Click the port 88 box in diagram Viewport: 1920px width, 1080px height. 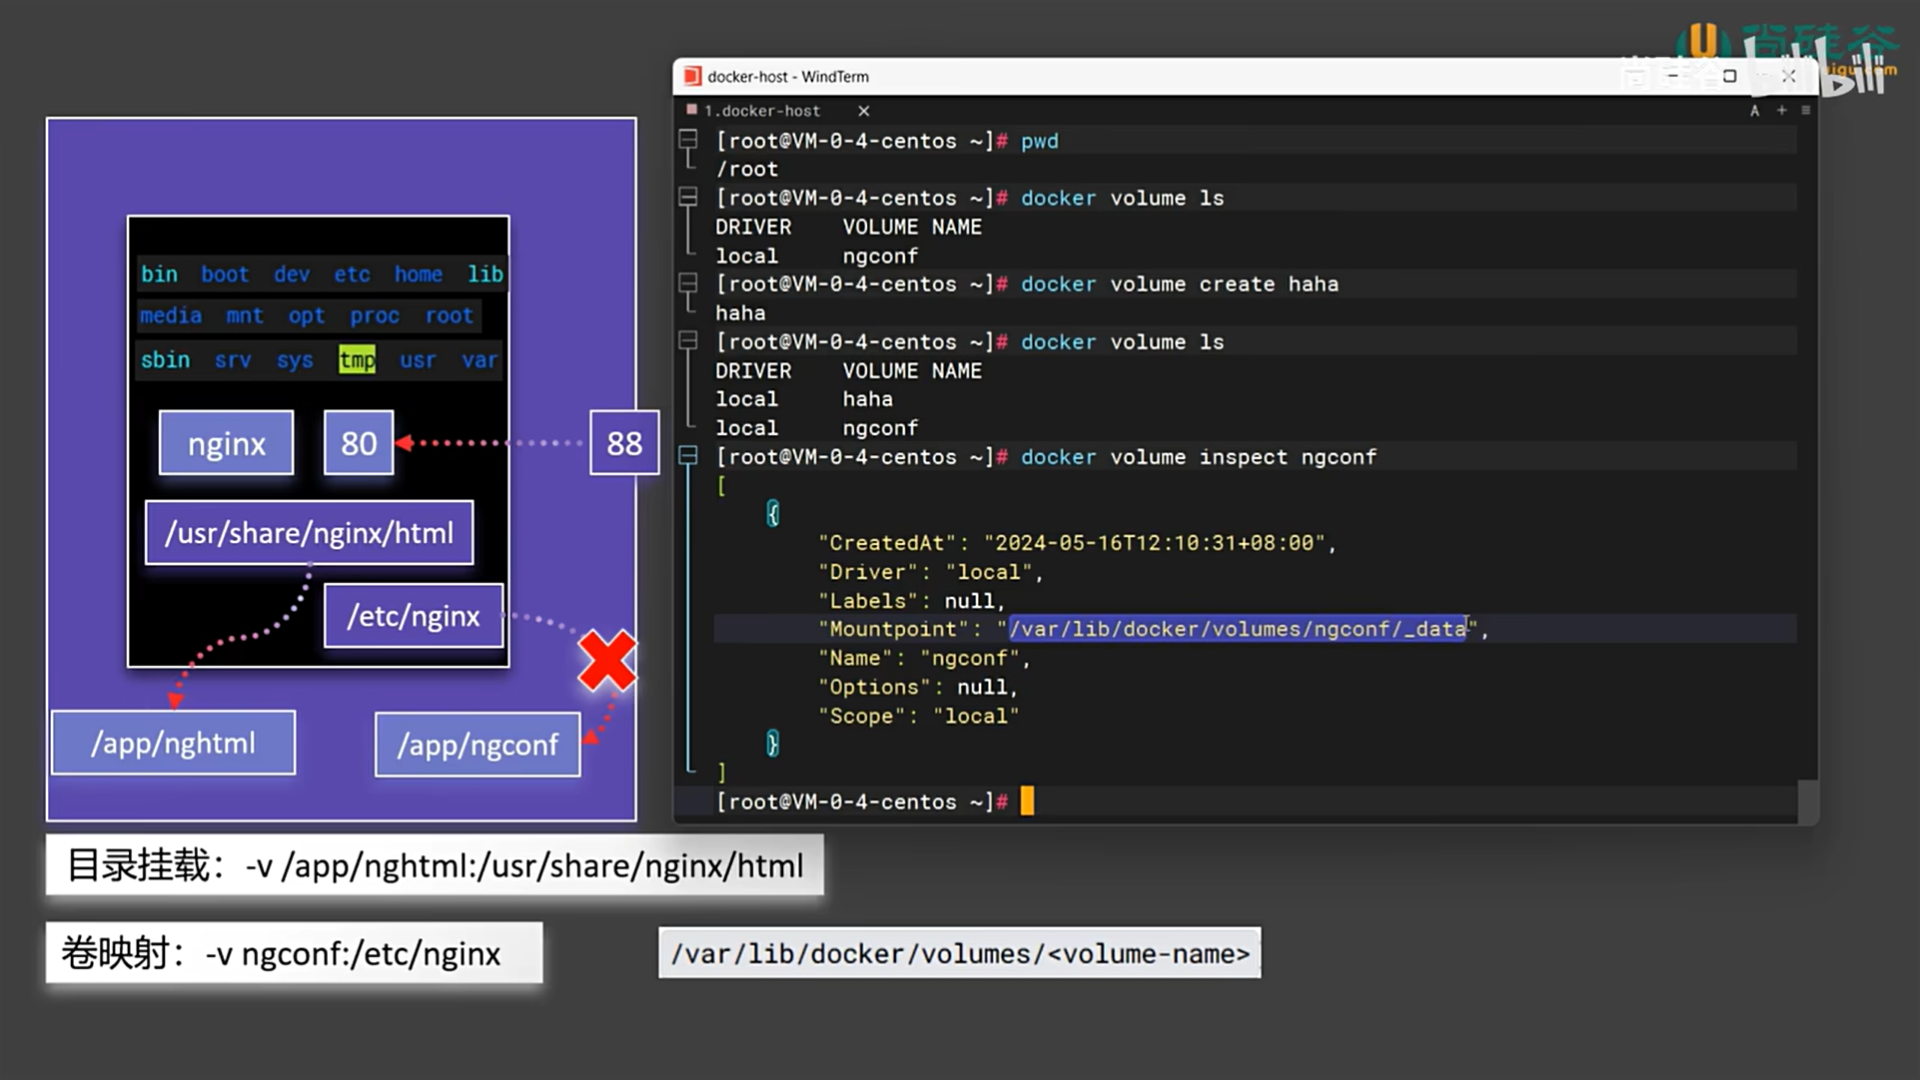pos(624,443)
